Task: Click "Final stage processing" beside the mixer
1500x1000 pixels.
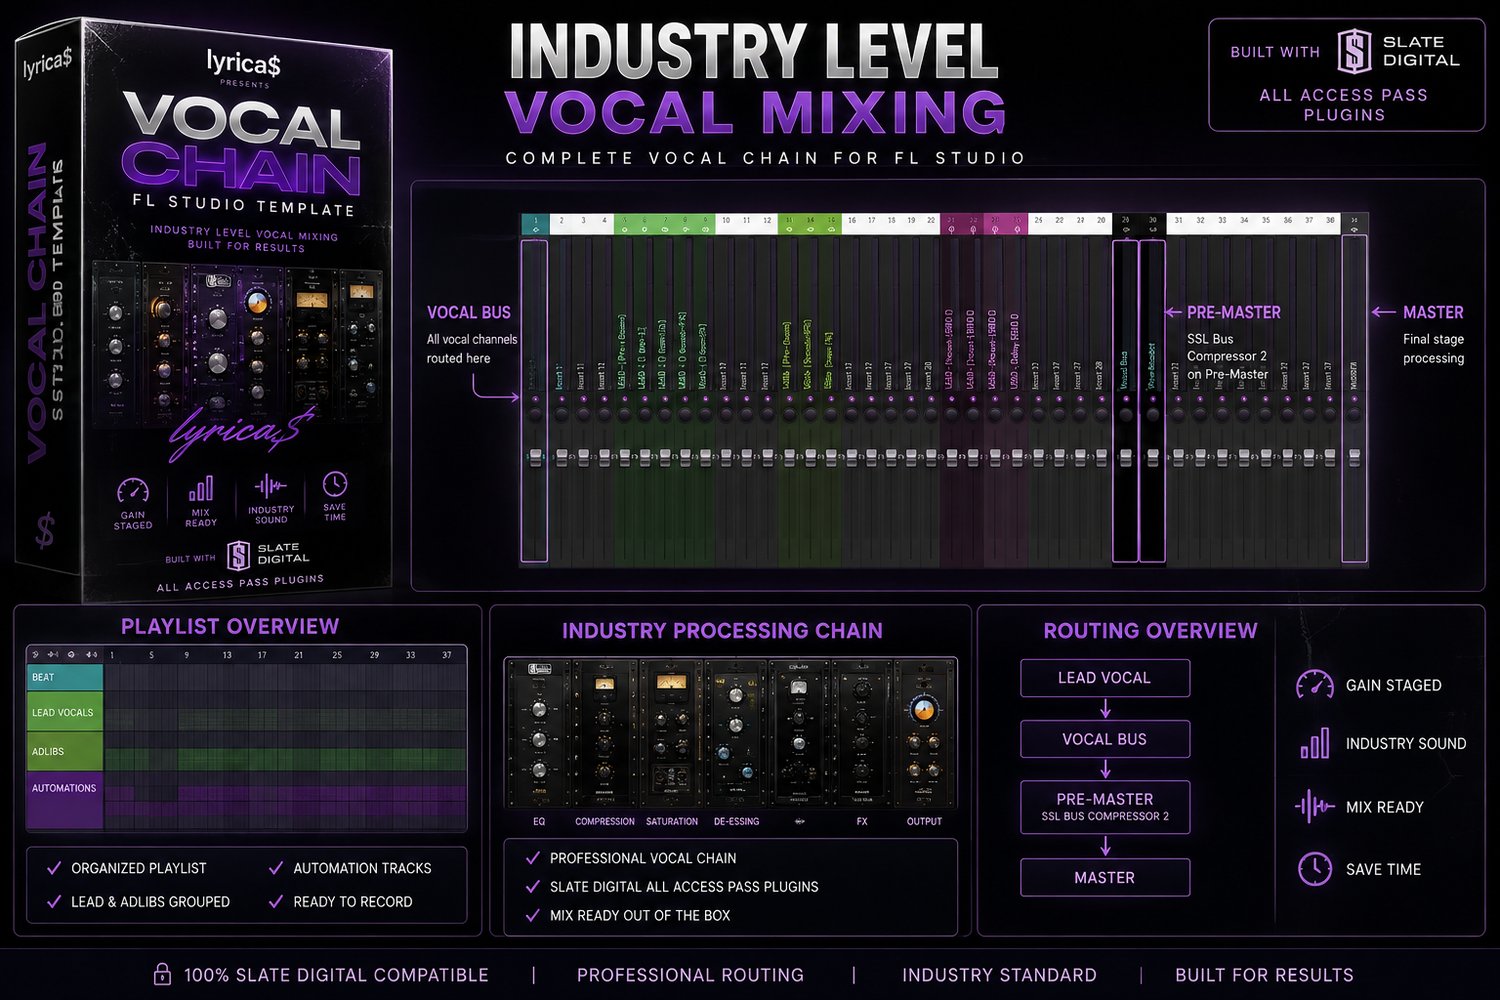Action: pos(1433,349)
